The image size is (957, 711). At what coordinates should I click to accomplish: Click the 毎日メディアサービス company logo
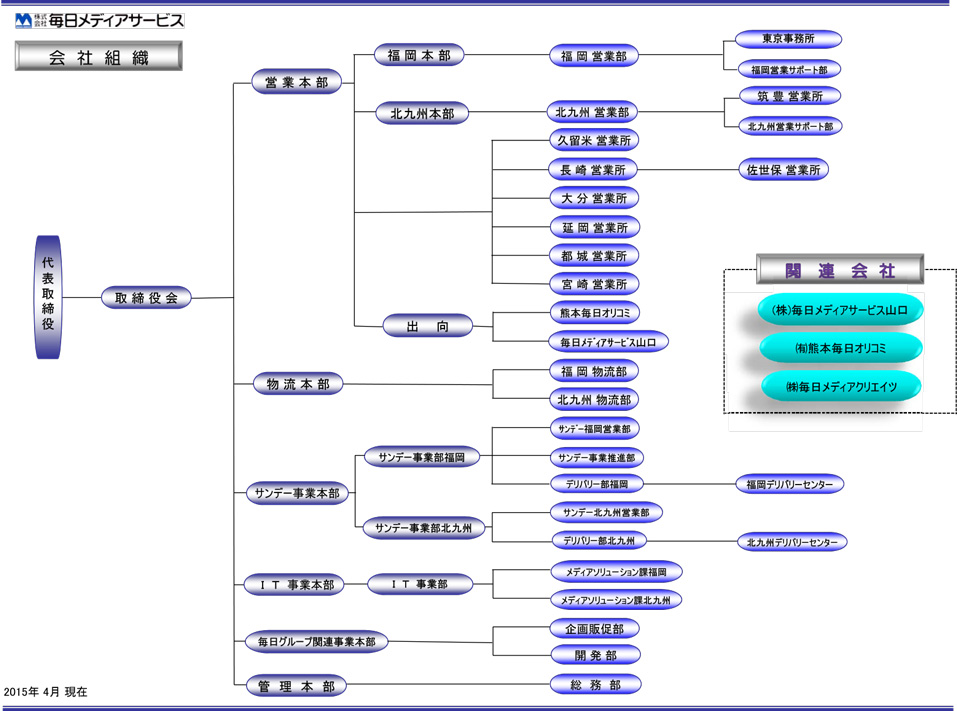[x=99, y=21]
